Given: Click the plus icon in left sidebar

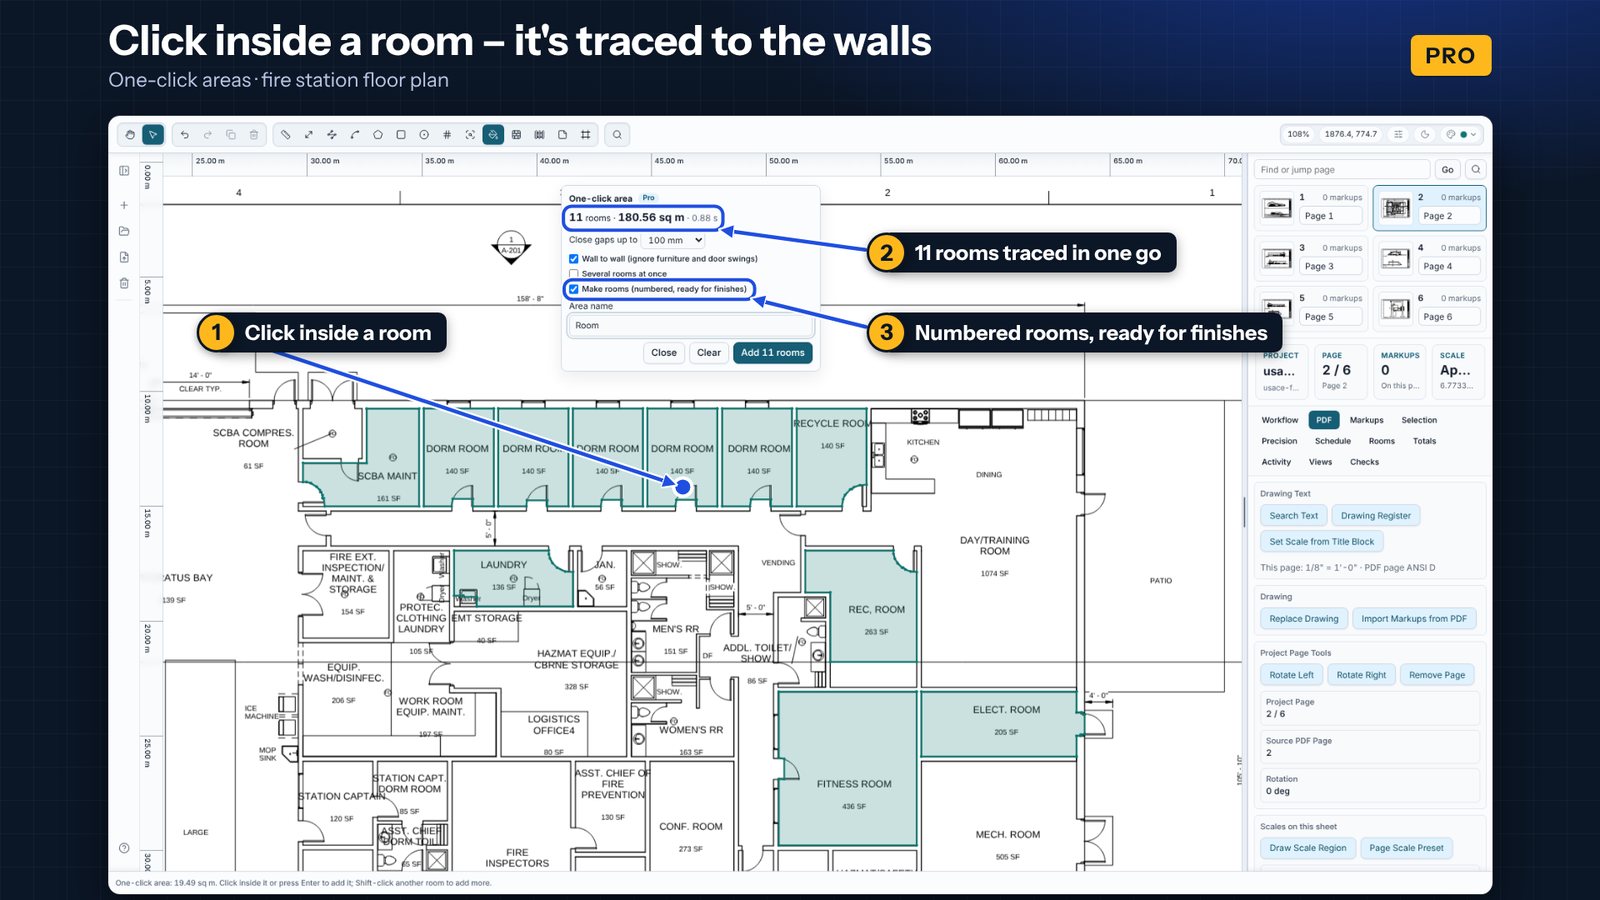Looking at the screenshot, I should [x=124, y=205].
